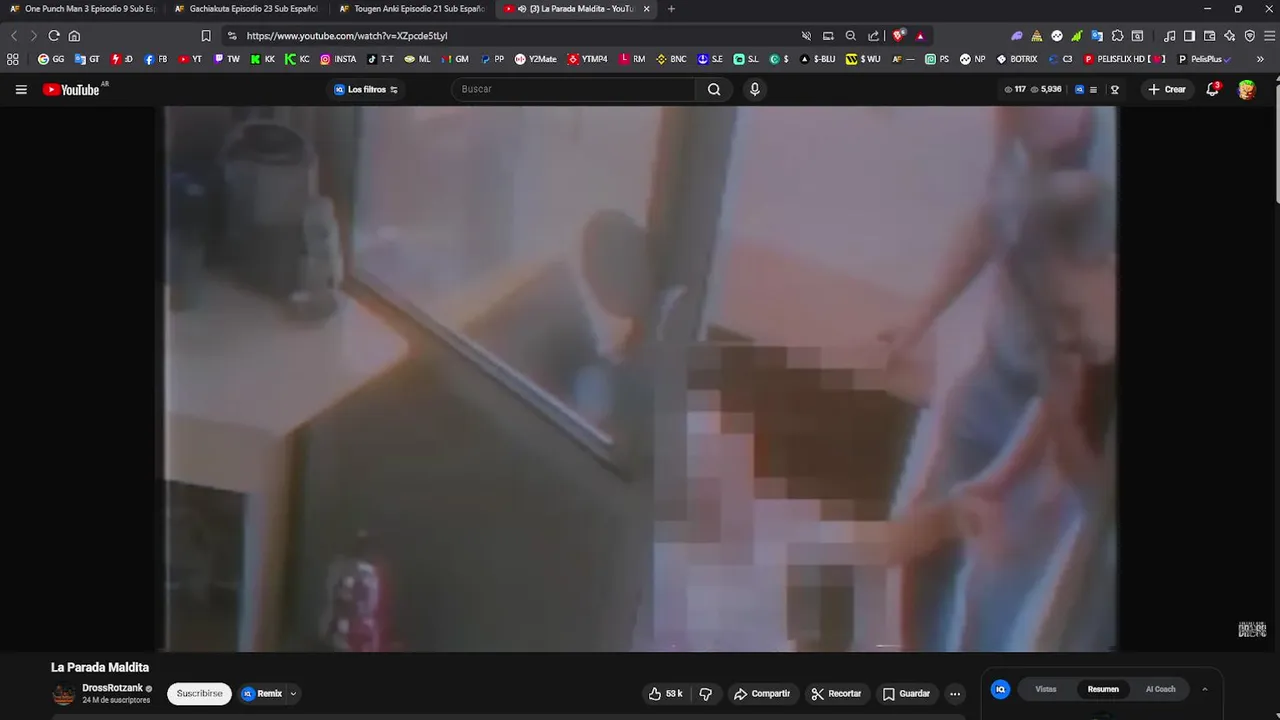Dislike the video
1280x720 pixels.
click(x=706, y=693)
